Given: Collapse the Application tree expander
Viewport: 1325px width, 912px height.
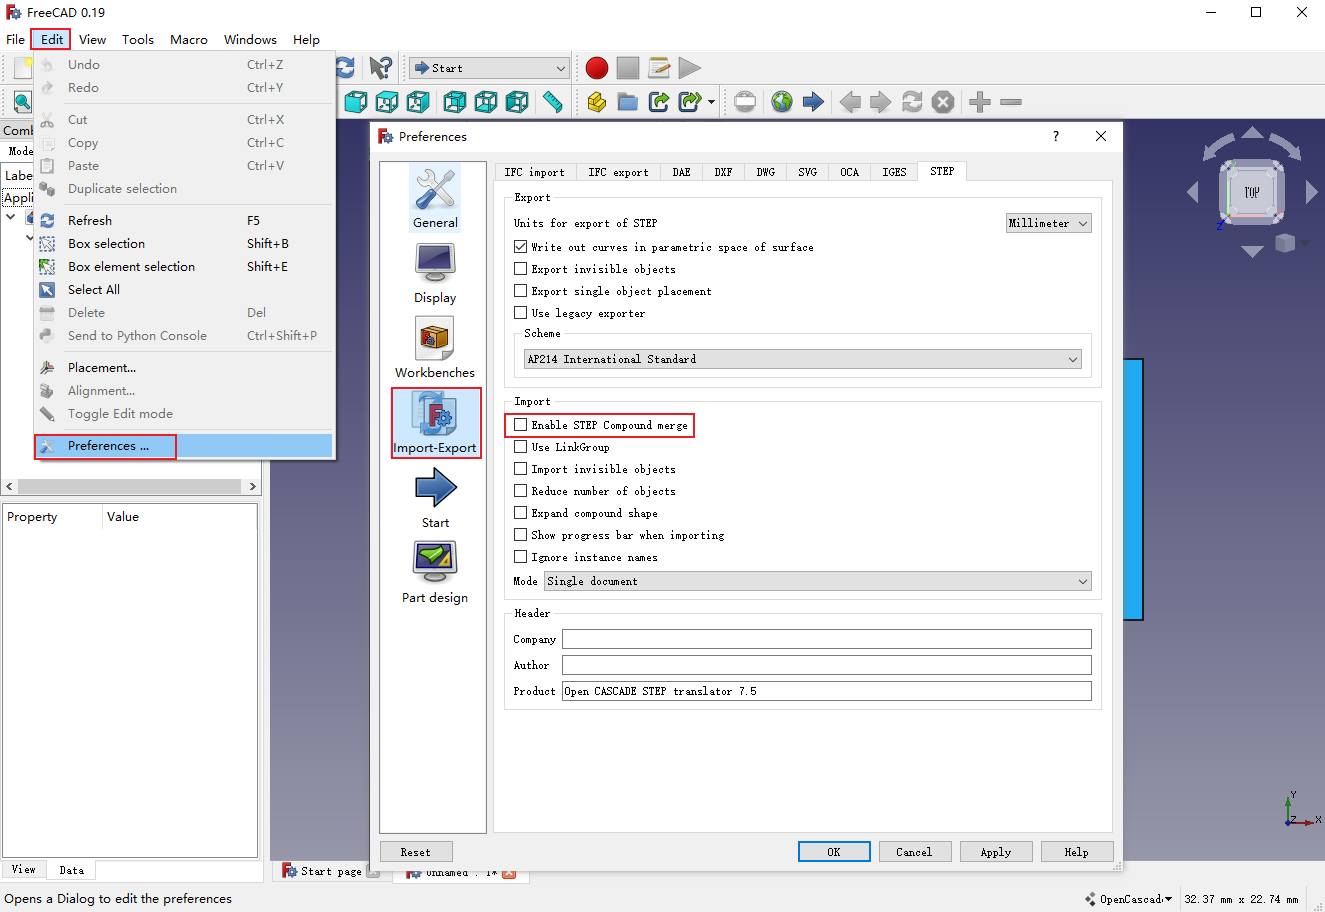Looking at the screenshot, I should pos(11,217).
